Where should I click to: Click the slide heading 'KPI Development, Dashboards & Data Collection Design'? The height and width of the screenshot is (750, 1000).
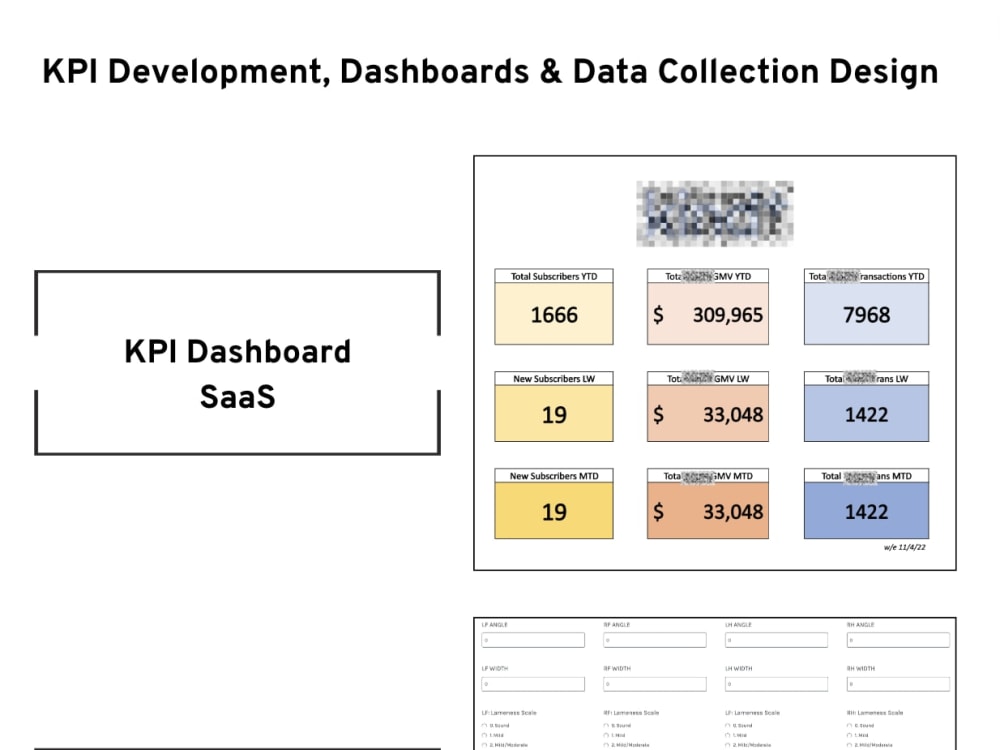click(490, 72)
